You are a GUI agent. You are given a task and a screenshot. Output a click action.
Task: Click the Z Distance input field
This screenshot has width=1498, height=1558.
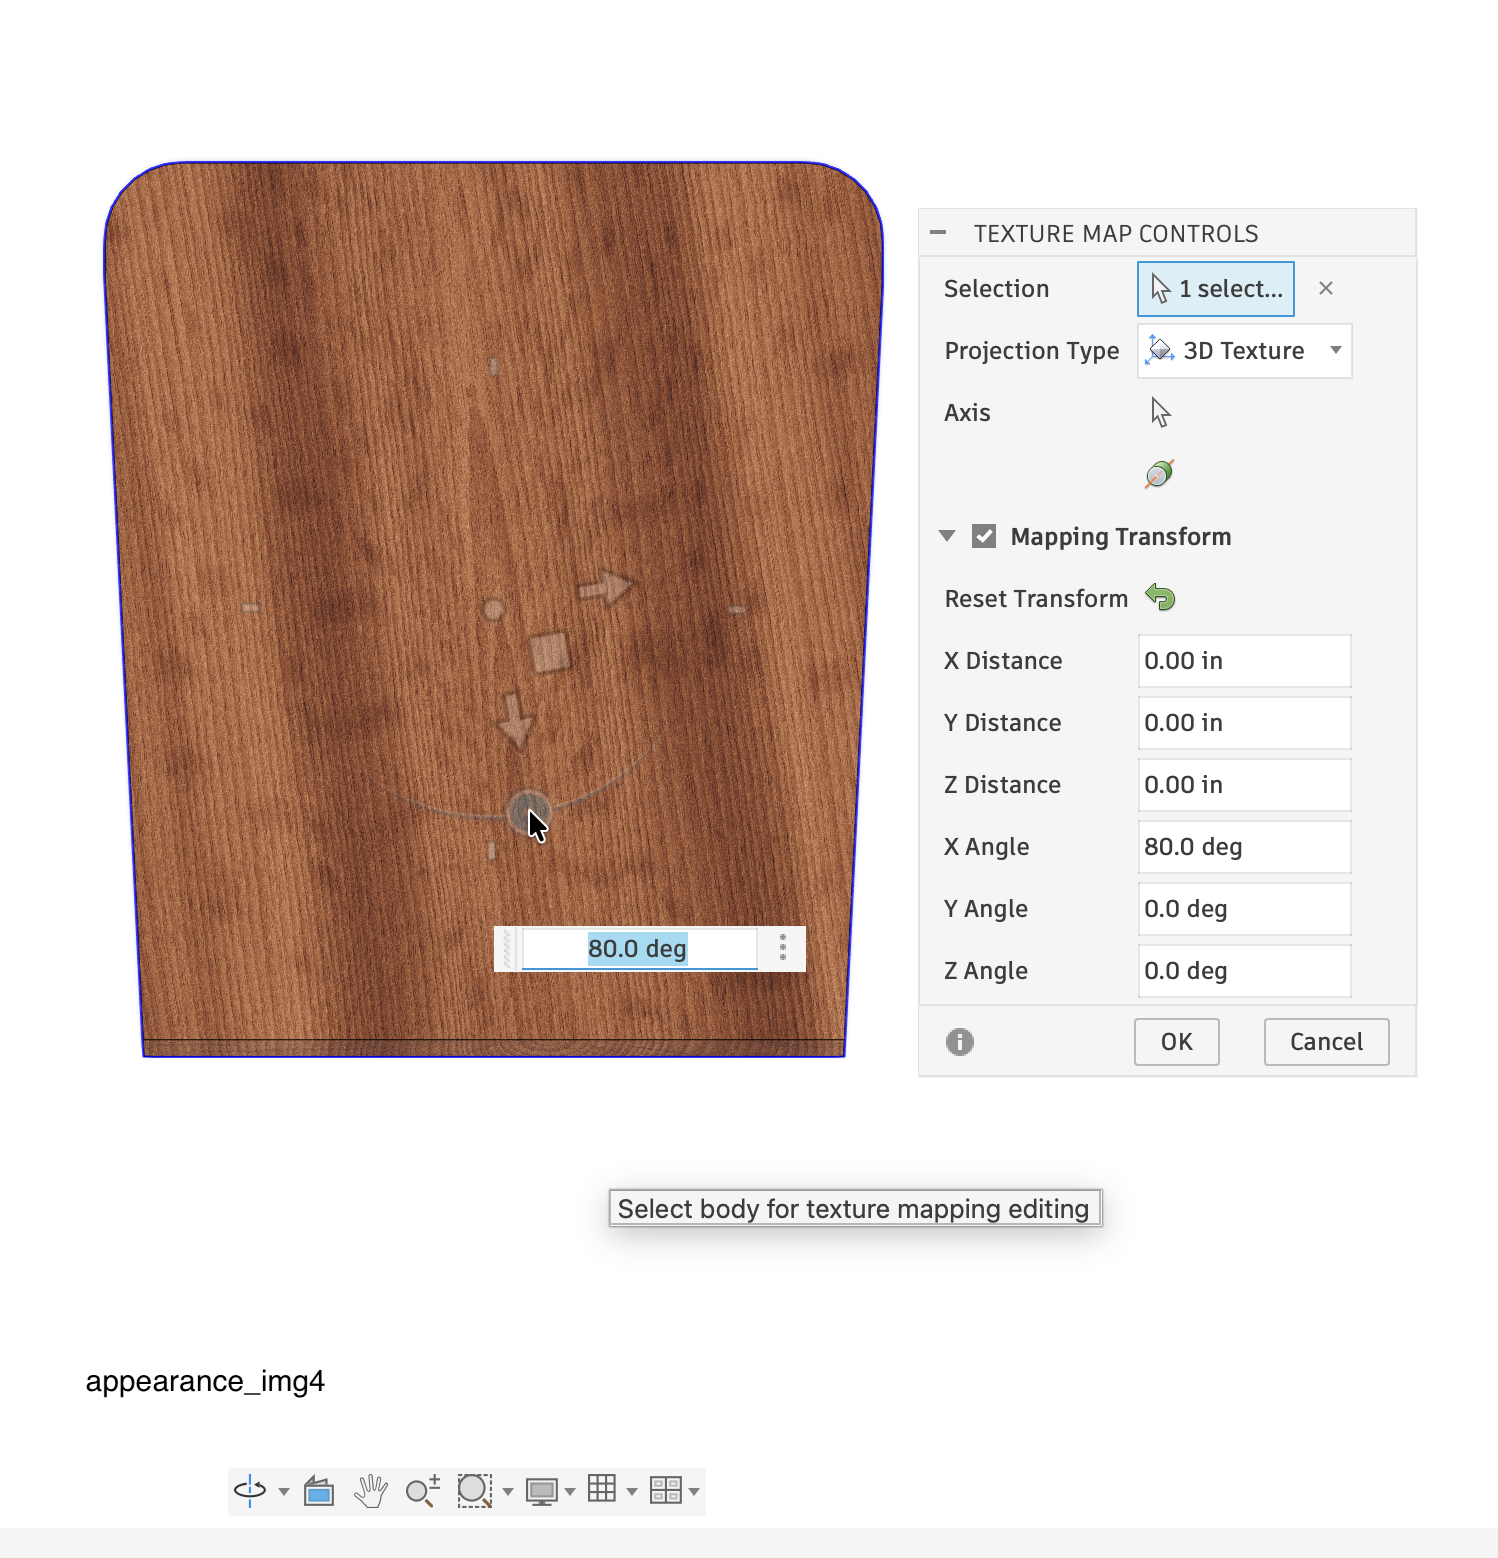coord(1245,785)
